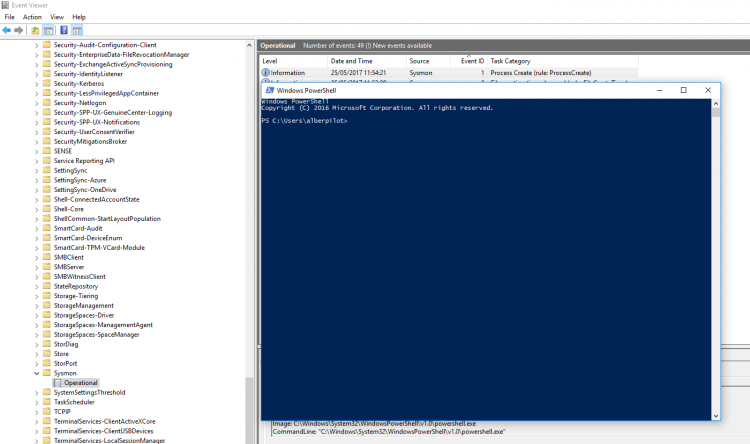Open the Help toolbar icon
This screenshot has width=750, height=444.
pyautogui.click(x=64, y=30)
